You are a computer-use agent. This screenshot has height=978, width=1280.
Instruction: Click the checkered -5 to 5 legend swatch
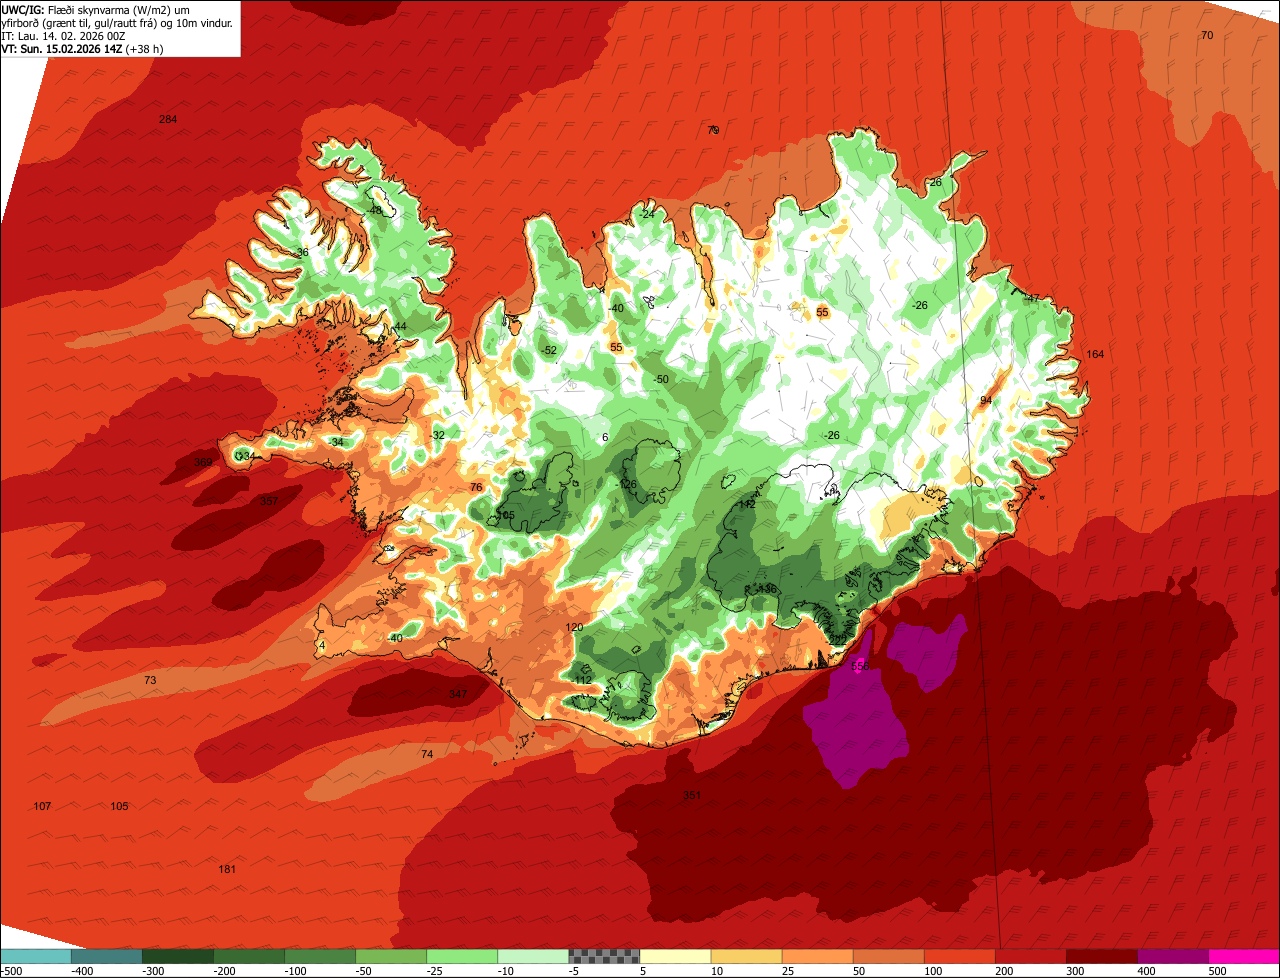point(604,956)
